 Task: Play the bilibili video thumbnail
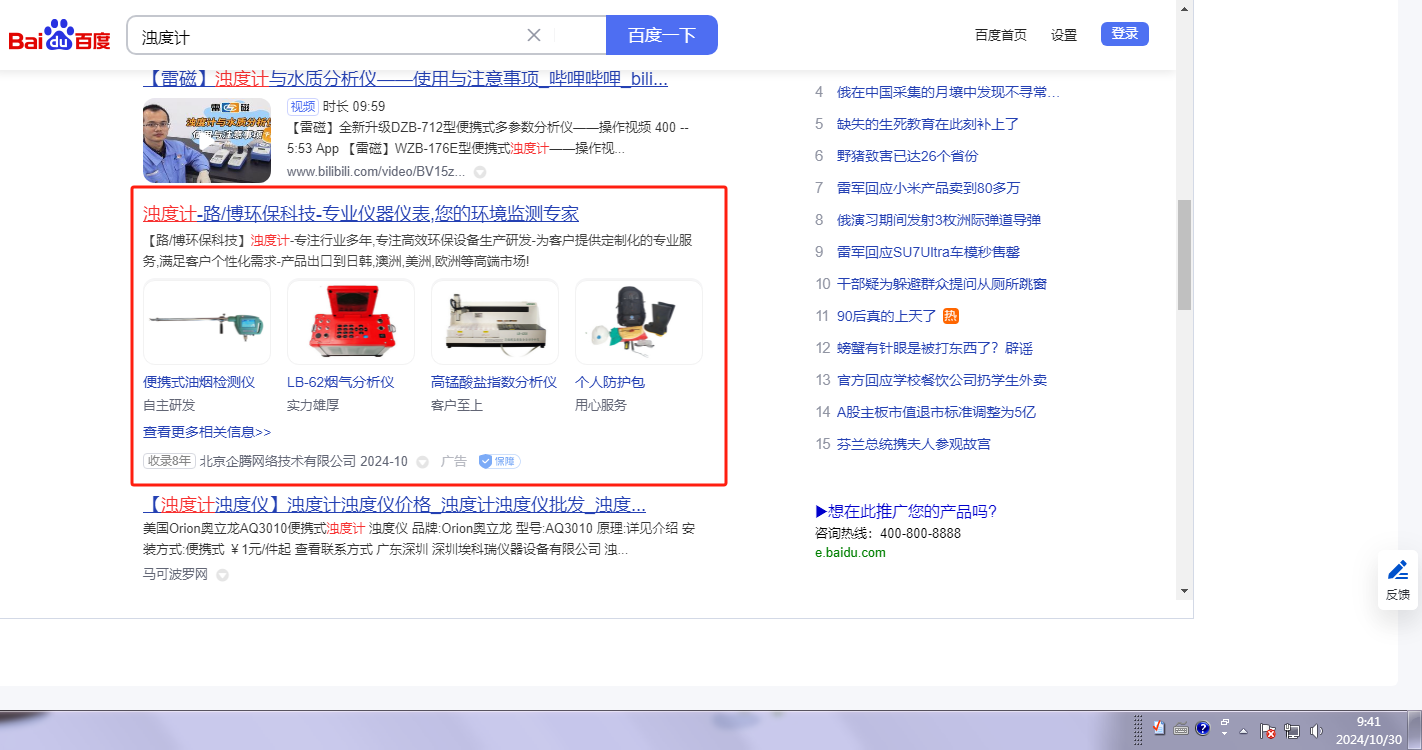click(x=207, y=140)
